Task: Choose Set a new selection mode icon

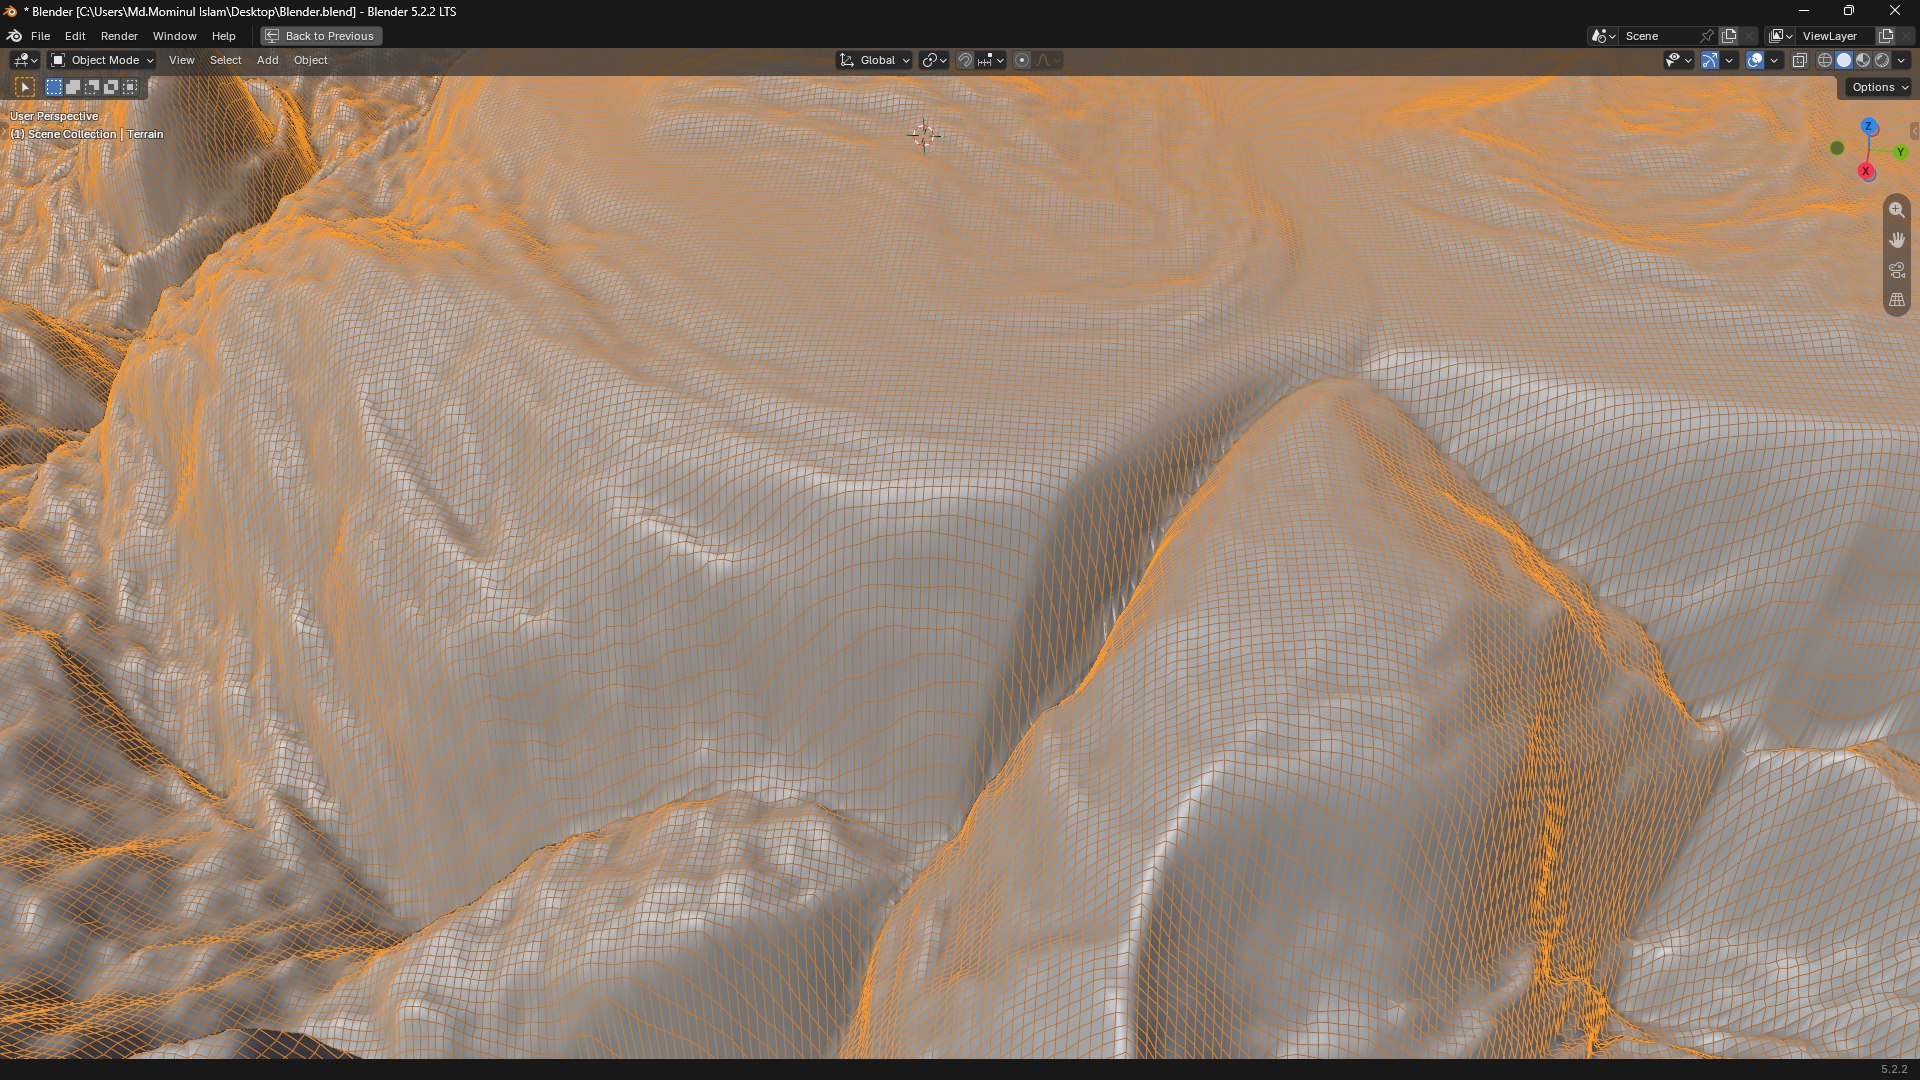Action: (54, 87)
